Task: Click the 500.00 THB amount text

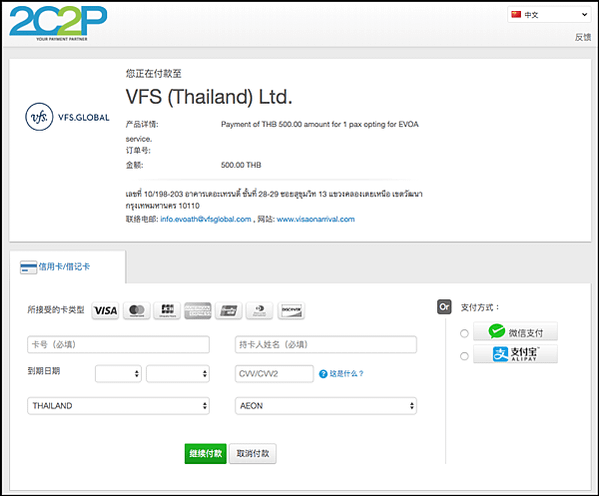Action: (241, 165)
